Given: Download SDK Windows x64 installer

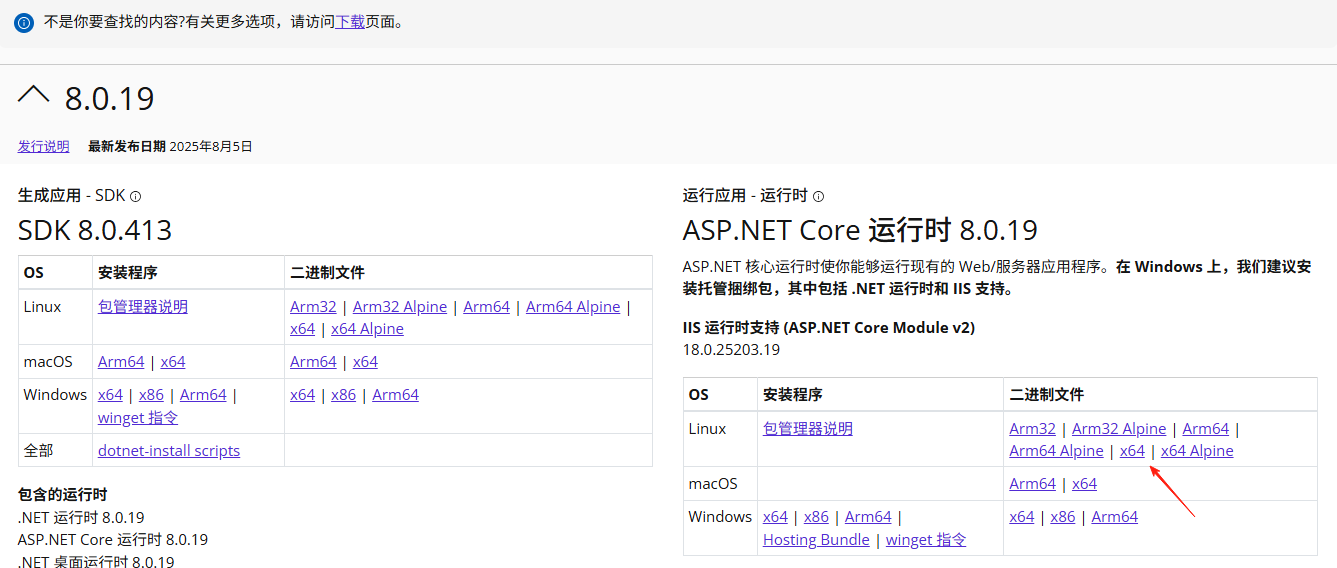Looking at the screenshot, I should coord(110,395).
